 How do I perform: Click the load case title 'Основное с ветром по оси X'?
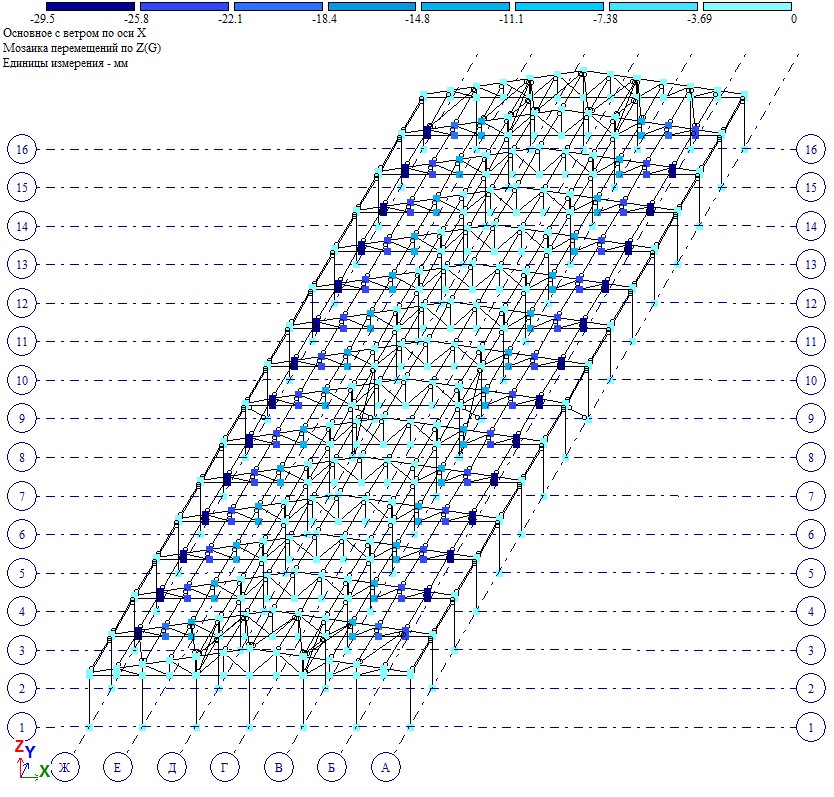point(75,32)
